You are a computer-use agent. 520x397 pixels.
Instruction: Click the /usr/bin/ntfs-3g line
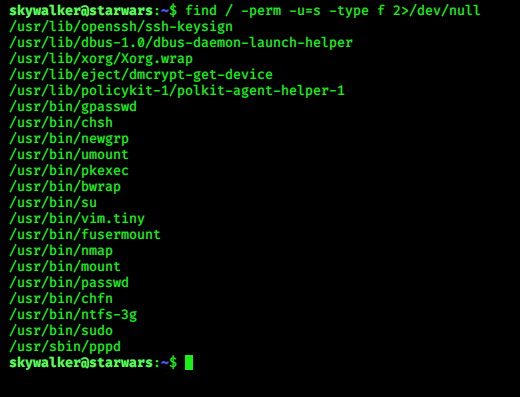[73, 315]
